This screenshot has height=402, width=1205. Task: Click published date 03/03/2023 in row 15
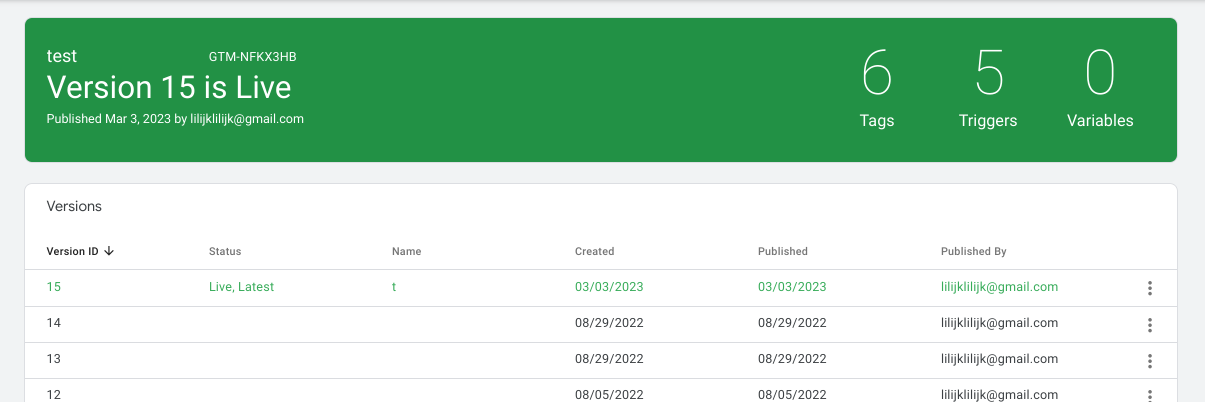click(792, 287)
